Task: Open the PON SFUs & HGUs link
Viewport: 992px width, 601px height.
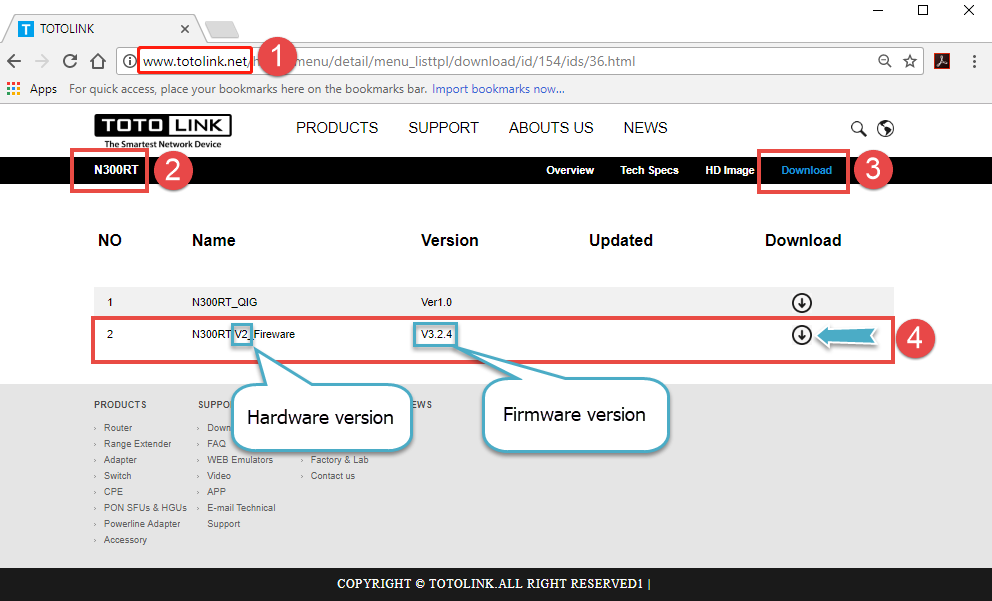Action: (x=146, y=507)
